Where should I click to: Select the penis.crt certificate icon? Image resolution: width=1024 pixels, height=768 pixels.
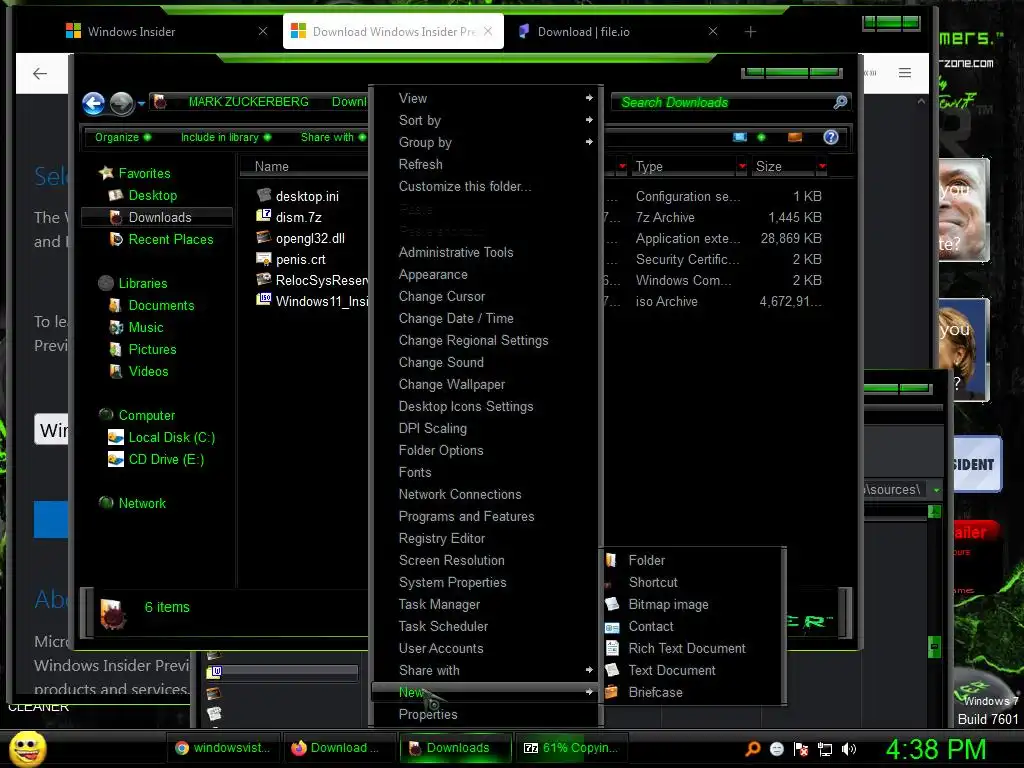coord(264,259)
